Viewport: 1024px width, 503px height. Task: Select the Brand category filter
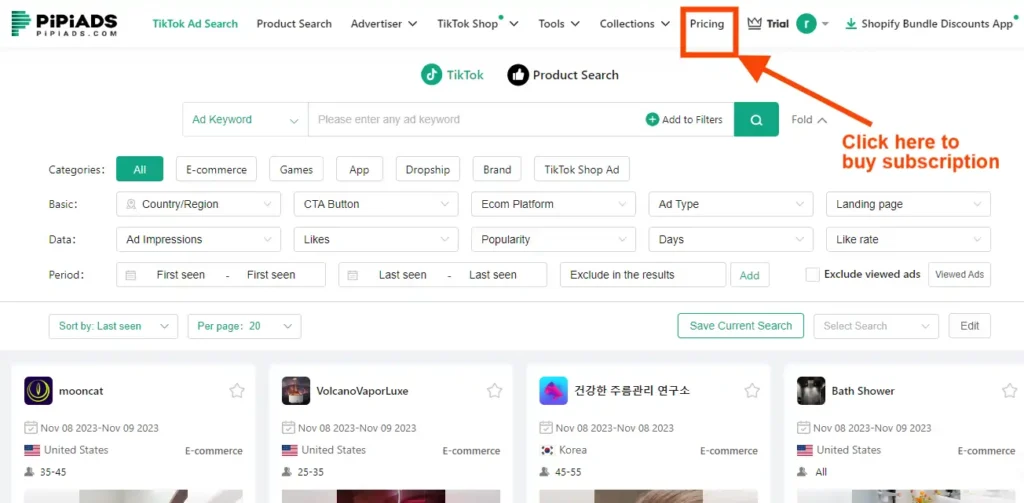point(497,169)
